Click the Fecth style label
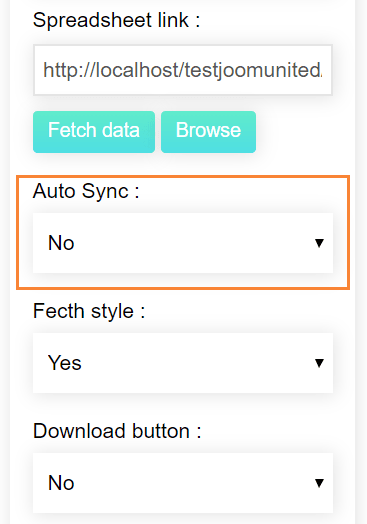Screen dimensions: 367x524 (x=89, y=311)
